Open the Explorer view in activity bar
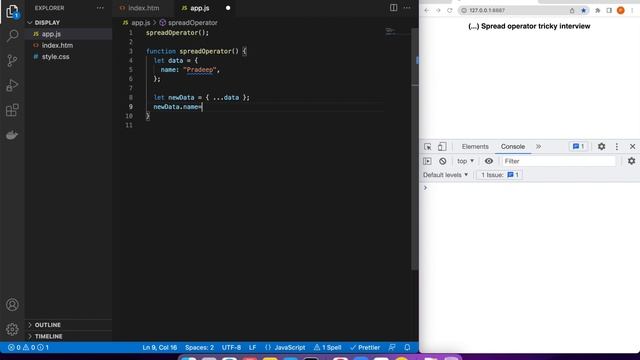The width and height of the screenshot is (640, 360). pos(12,11)
